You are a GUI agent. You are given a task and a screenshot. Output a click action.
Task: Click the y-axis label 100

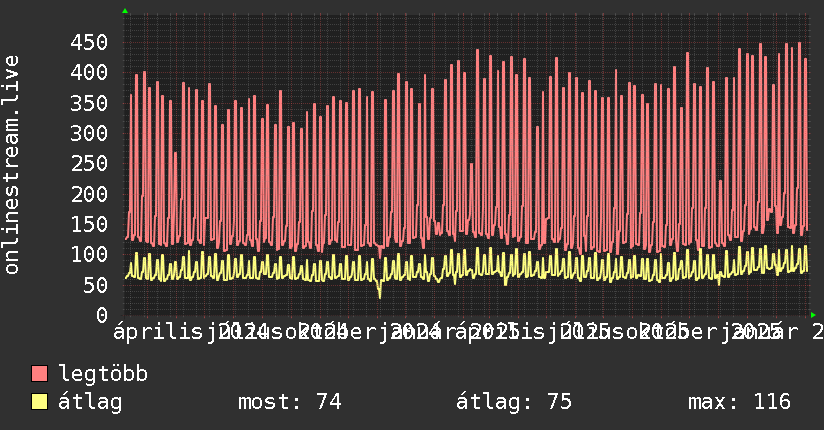click(x=89, y=254)
